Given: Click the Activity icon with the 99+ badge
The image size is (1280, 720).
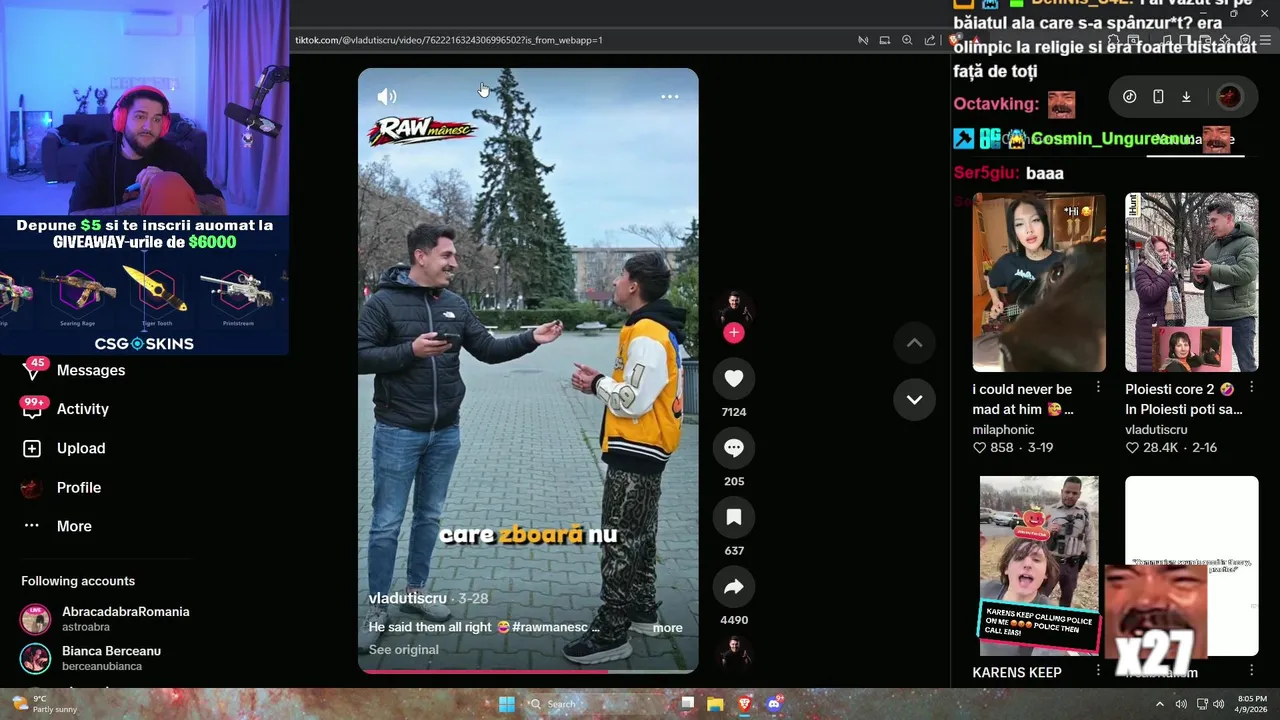Looking at the screenshot, I should [32, 409].
